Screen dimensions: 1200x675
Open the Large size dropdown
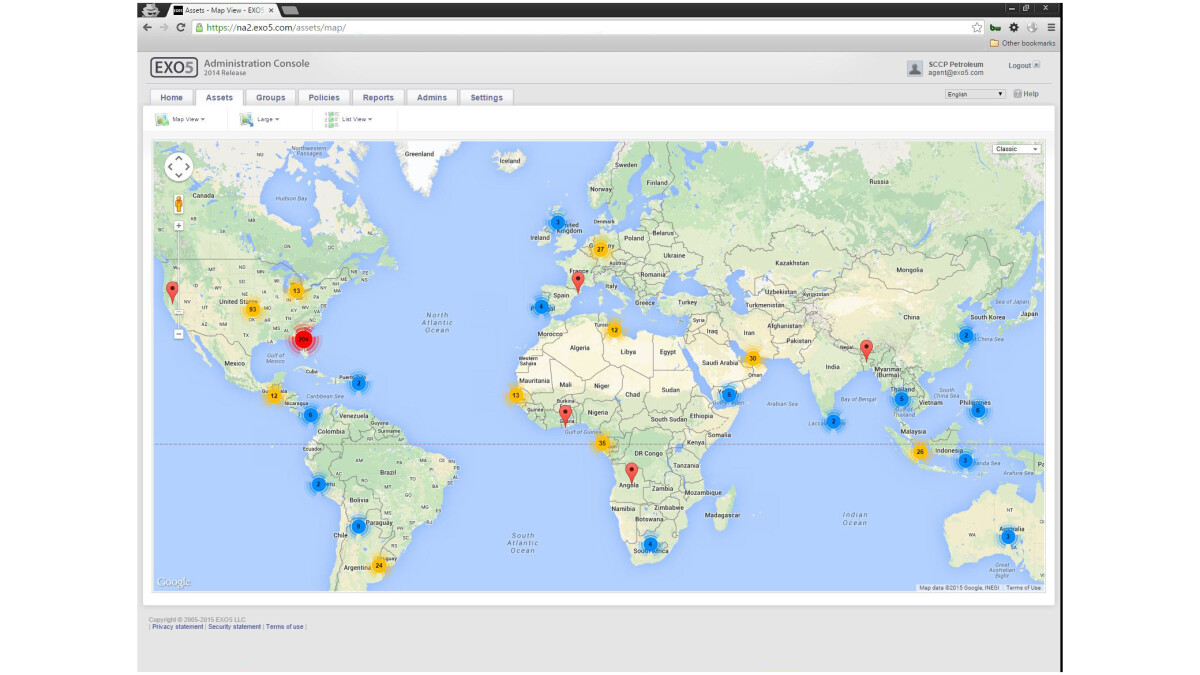pos(260,119)
